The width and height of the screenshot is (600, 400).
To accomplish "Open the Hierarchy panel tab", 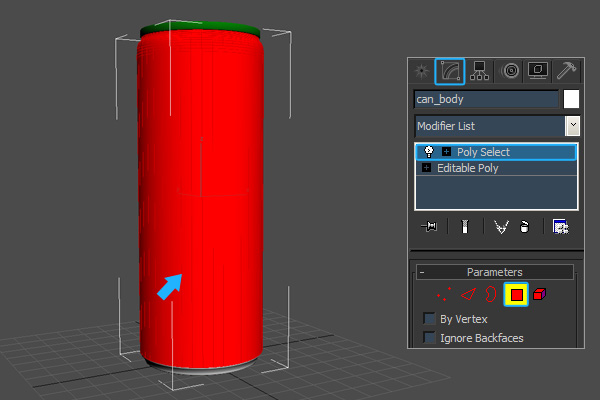I will point(479,71).
